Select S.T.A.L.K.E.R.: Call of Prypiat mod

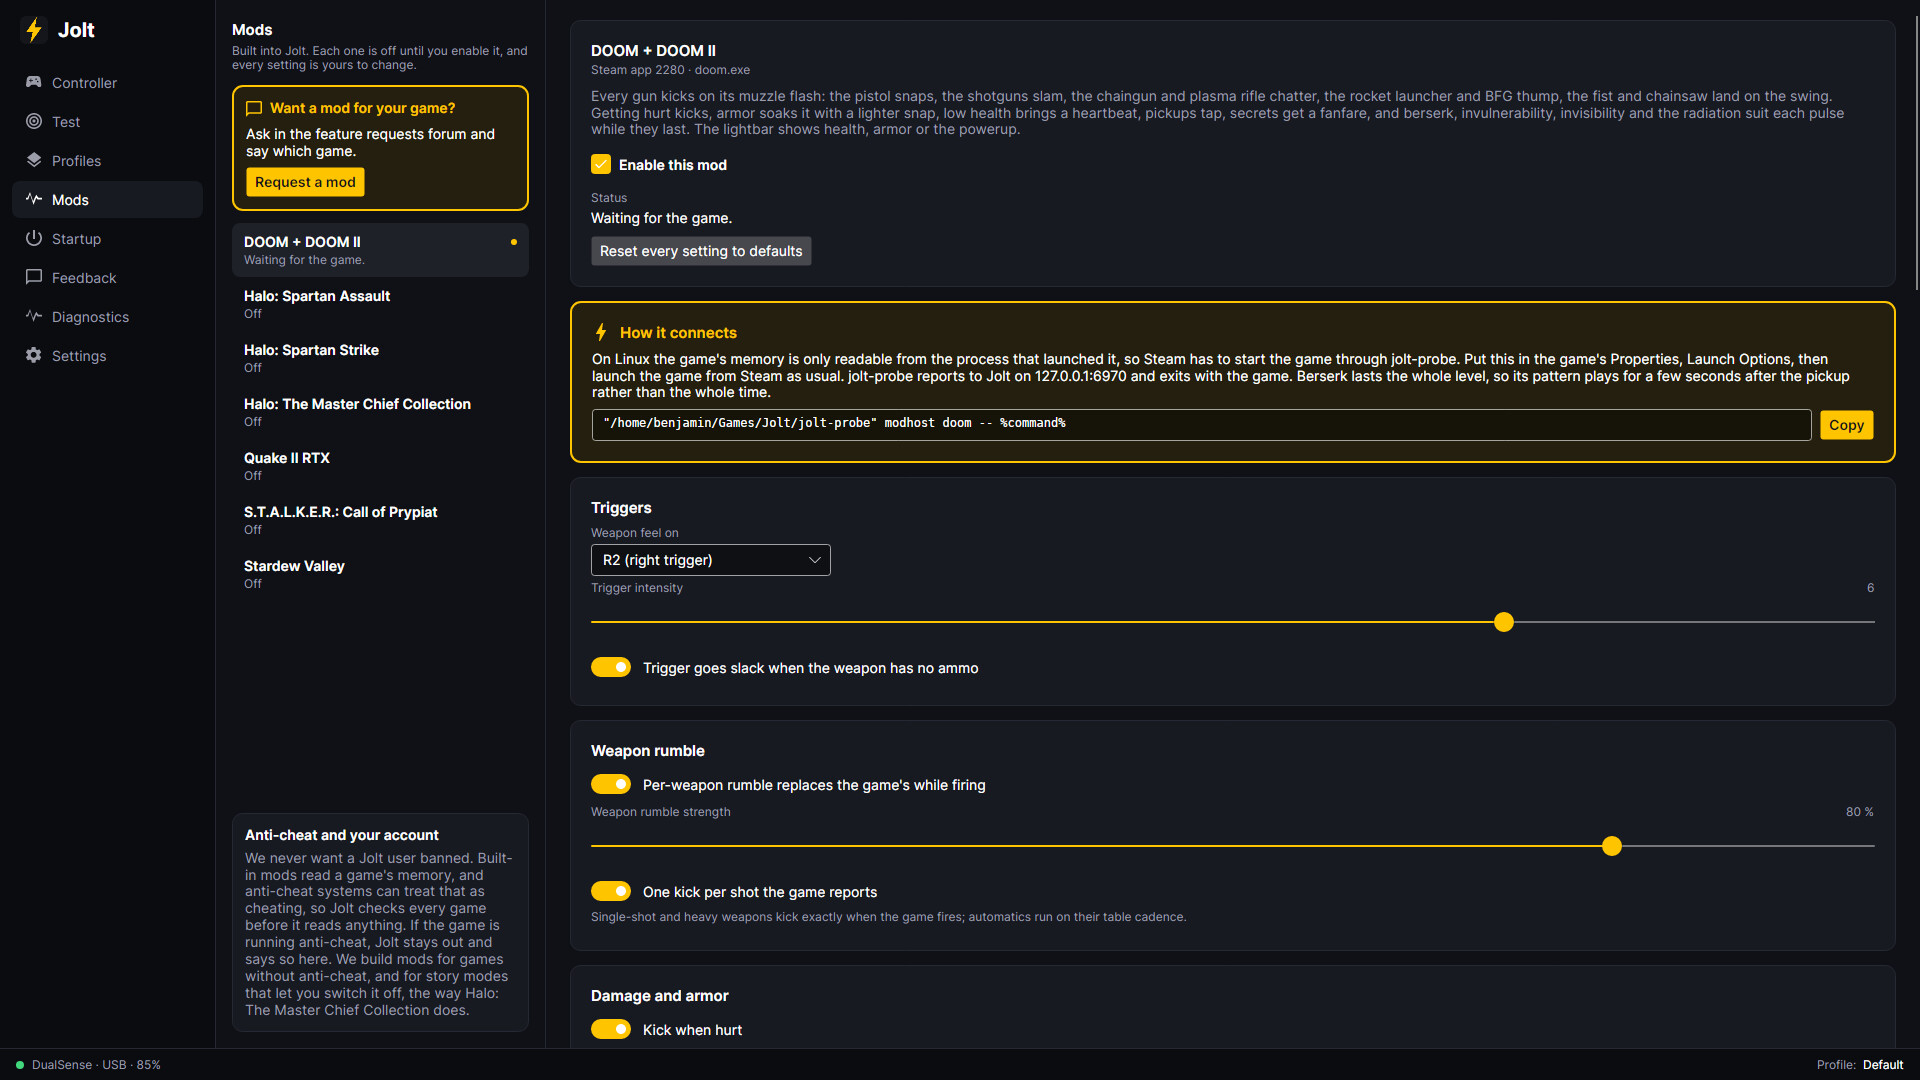[x=380, y=520]
